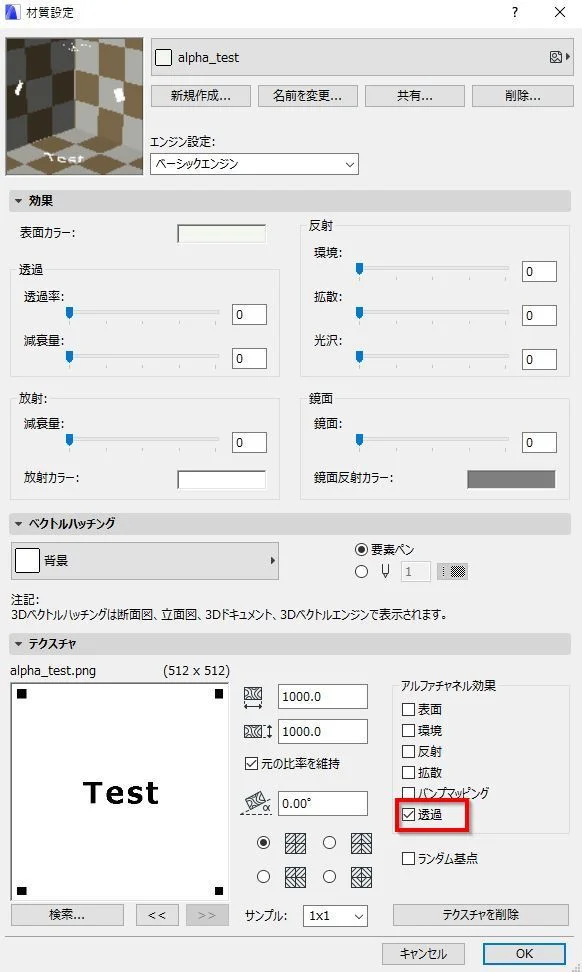Open the alpha_test material name selector
This screenshot has height=972, width=582.
(x=362, y=57)
